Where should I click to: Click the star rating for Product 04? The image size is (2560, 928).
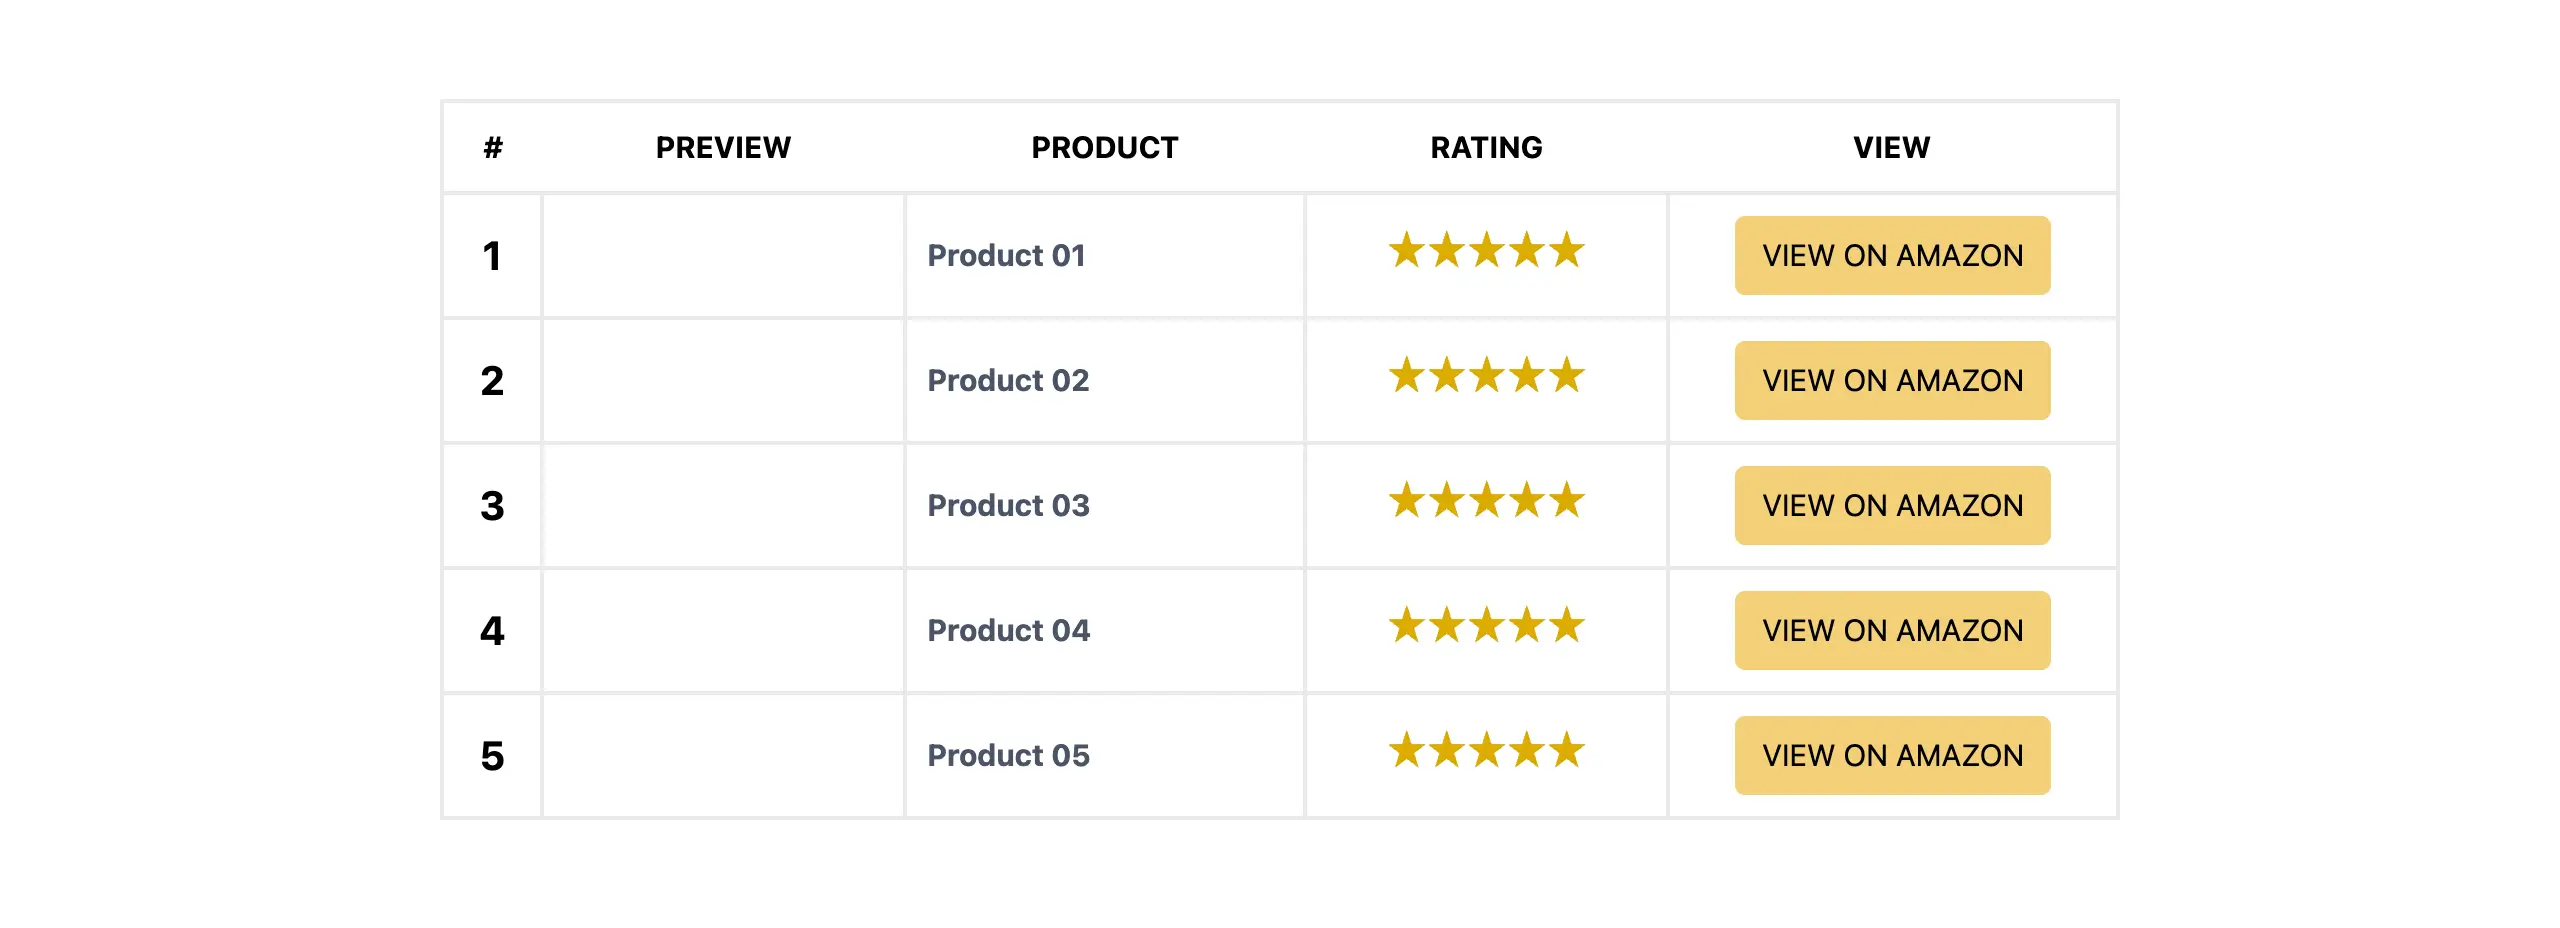[1486, 626]
